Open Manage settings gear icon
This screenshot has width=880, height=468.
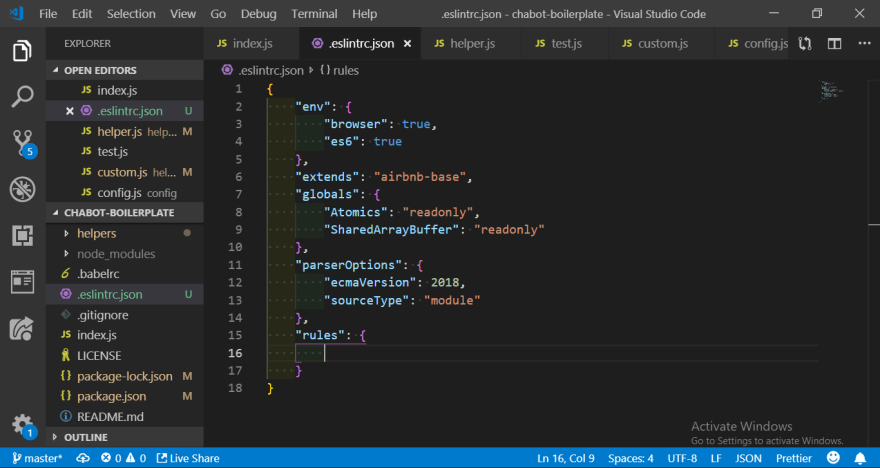tap(22, 425)
